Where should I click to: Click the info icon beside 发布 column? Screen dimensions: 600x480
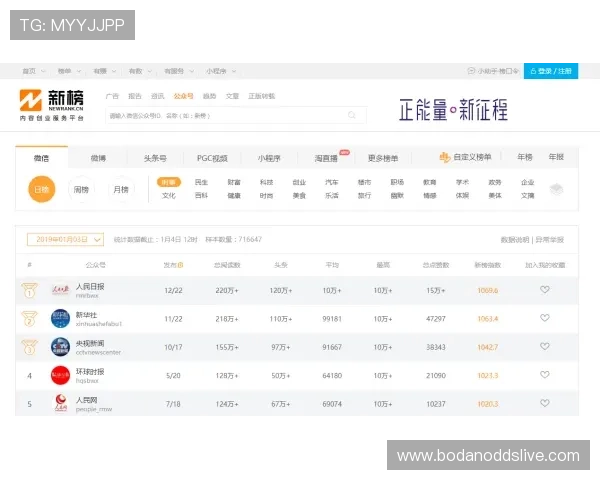181,265
